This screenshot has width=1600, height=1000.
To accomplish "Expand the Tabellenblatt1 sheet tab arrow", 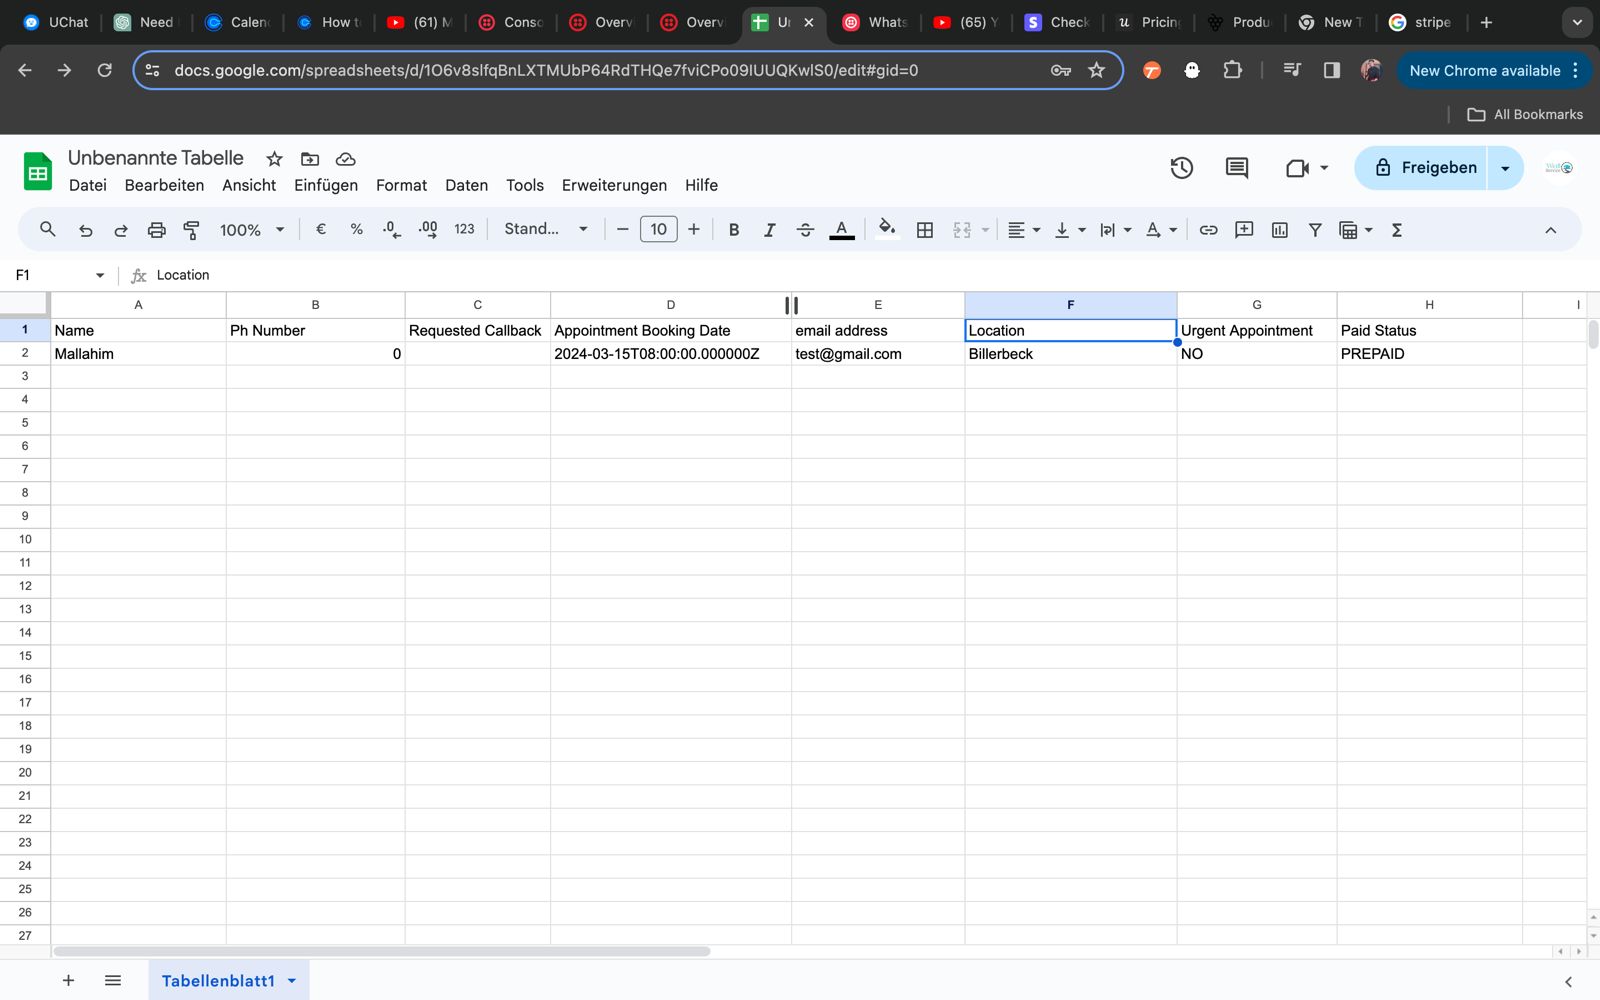I will click(292, 981).
